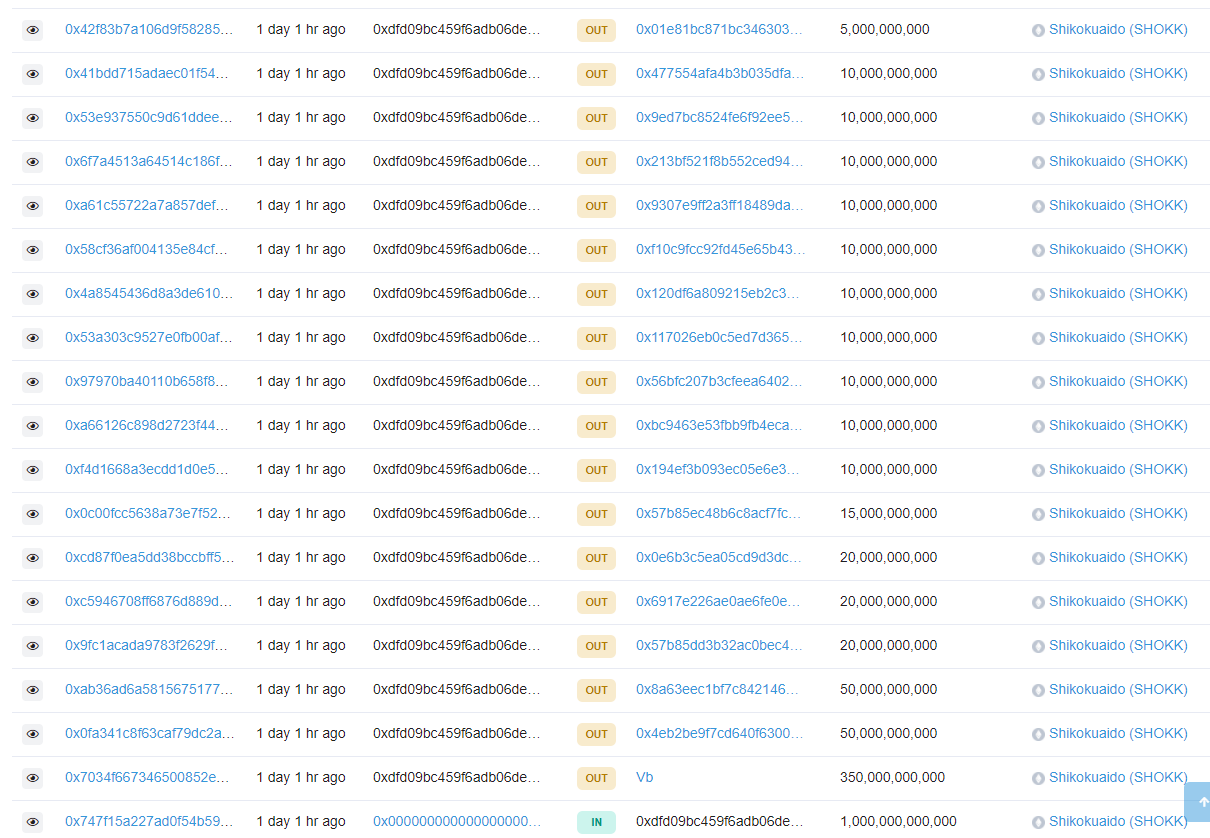Click OUT badge in the 15,000,000,000 row
This screenshot has width=1210, height=838.
pyautogui.click(x=596, y=514)
